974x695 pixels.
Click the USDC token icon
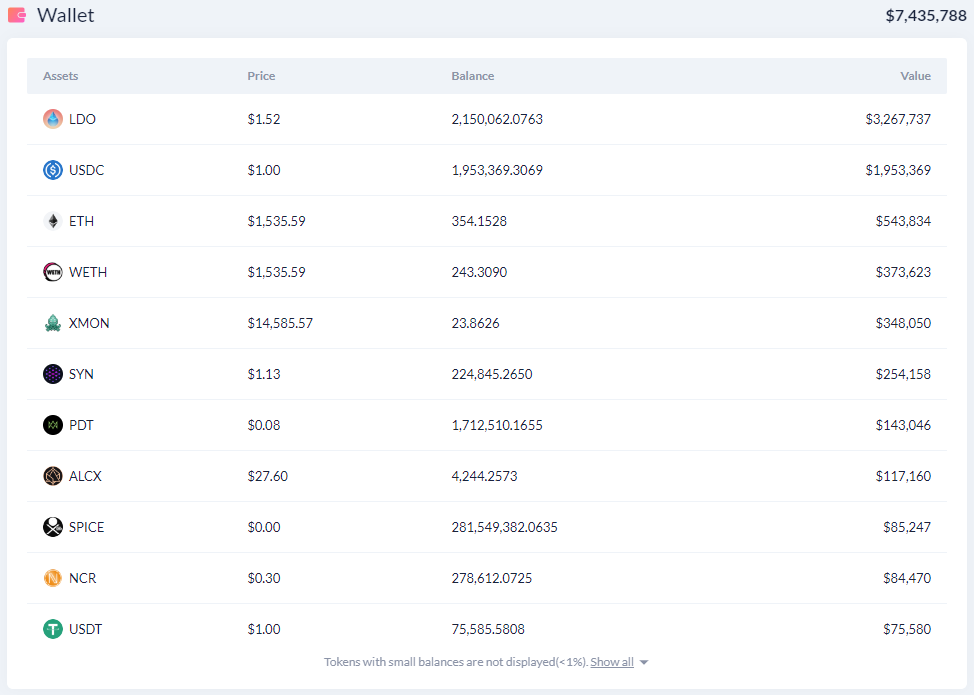tap(53, 170)
